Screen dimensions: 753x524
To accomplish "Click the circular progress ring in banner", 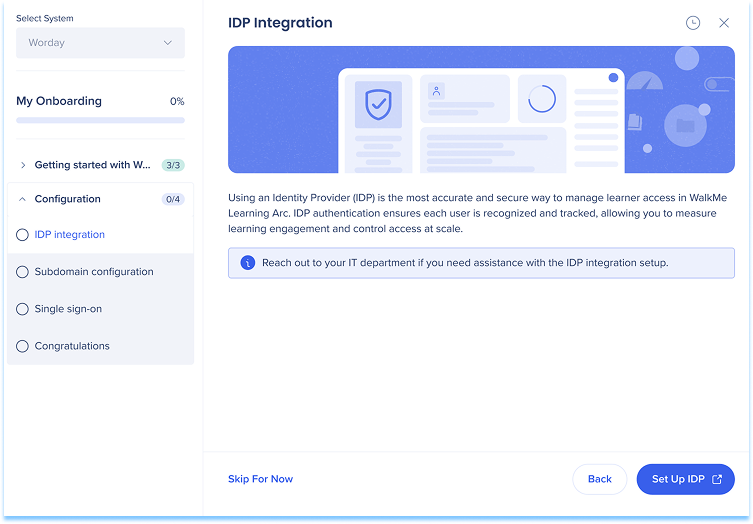I will click(541, 99).
